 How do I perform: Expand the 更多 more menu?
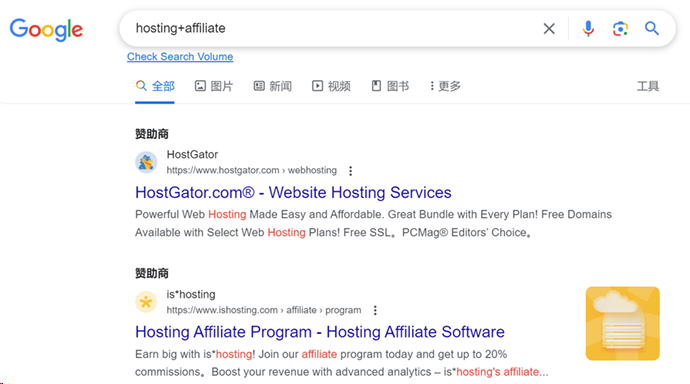pyautogui.click(x=445, y=86)
